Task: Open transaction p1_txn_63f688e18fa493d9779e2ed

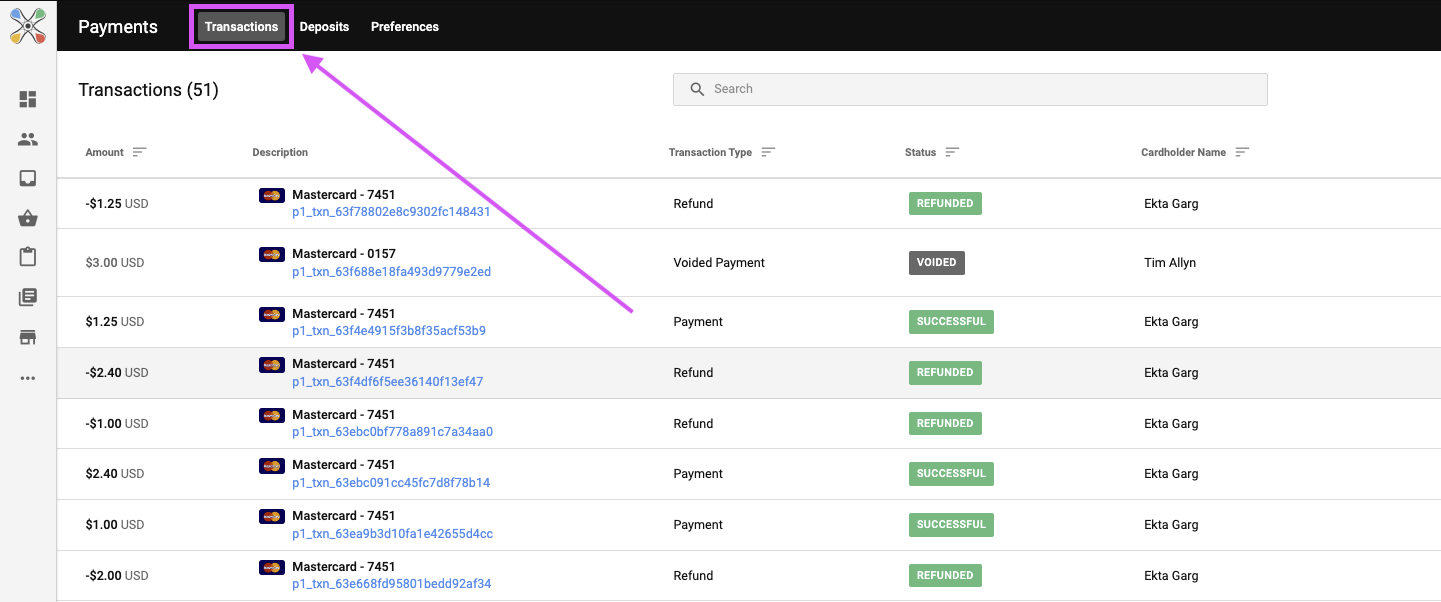Action: click(391, 272)
